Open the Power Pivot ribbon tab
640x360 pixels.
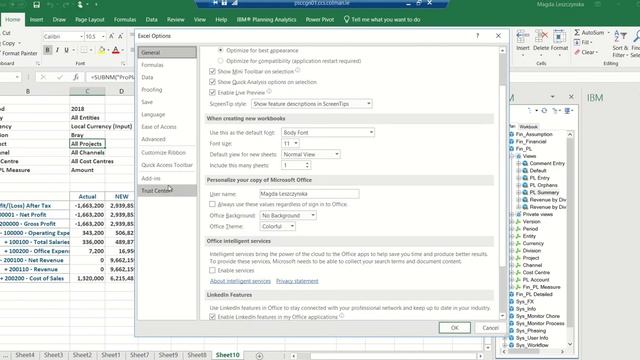click(320, 19)
